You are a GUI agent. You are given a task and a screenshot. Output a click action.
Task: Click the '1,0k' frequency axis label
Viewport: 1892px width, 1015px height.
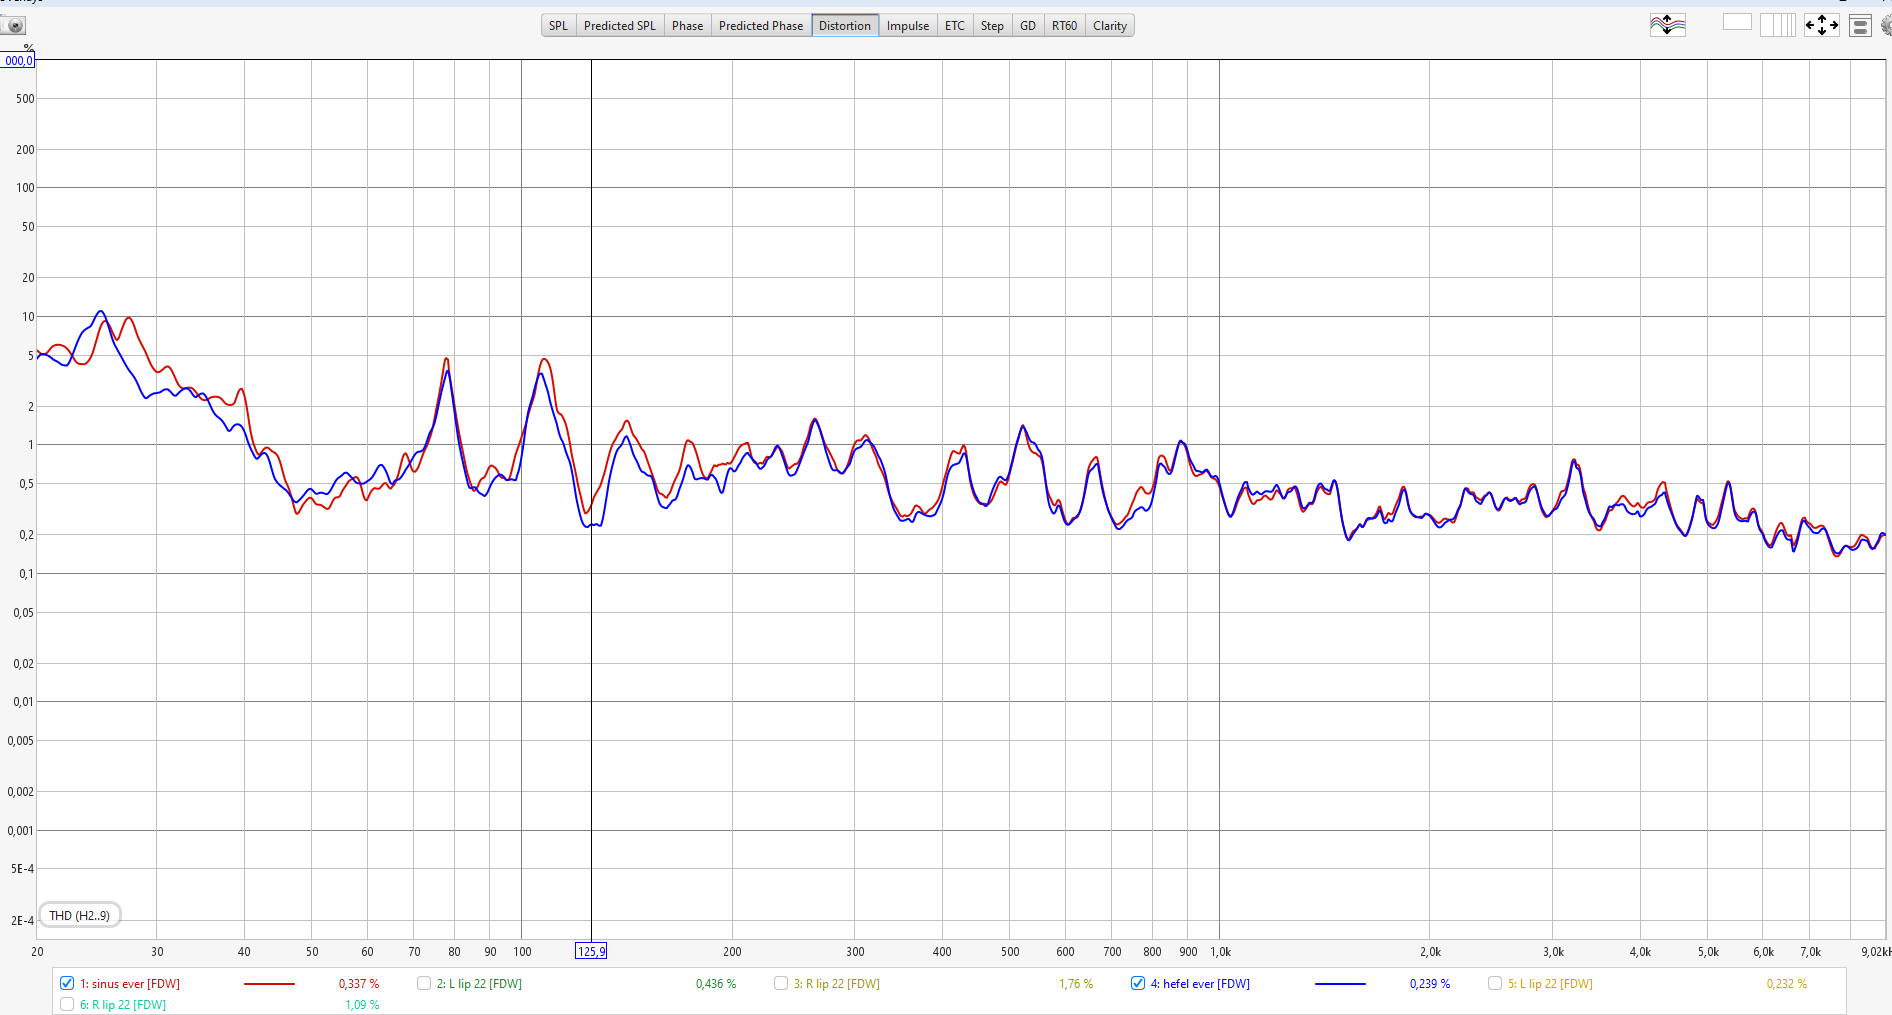(1220, 952)
